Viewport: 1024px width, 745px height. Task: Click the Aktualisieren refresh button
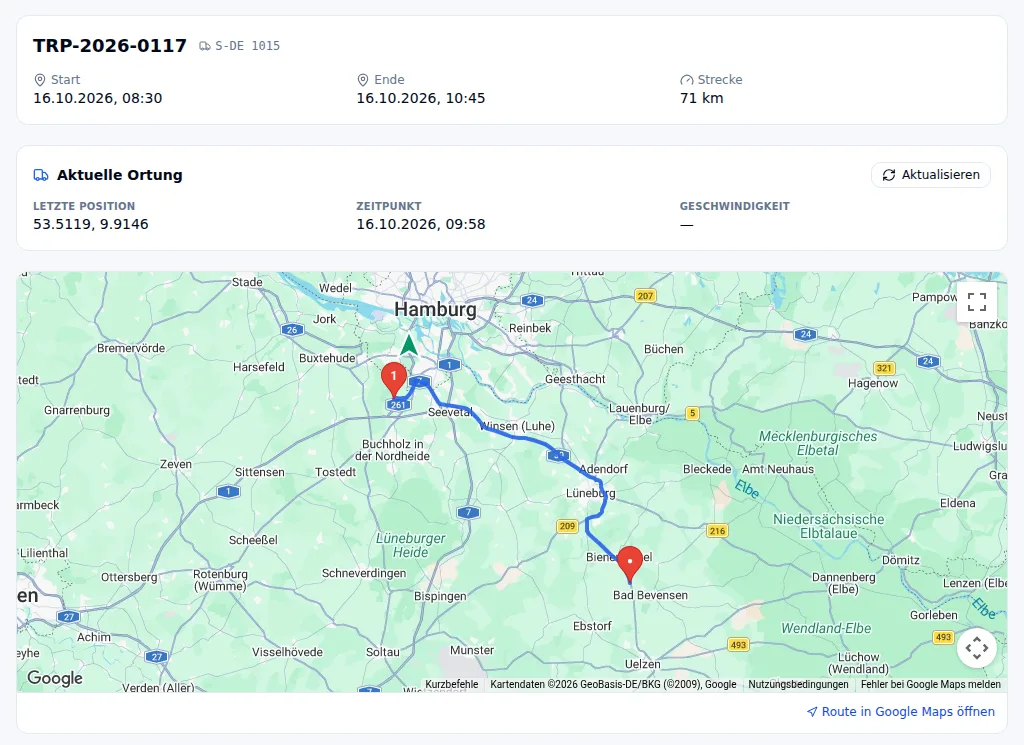point(931,174)
